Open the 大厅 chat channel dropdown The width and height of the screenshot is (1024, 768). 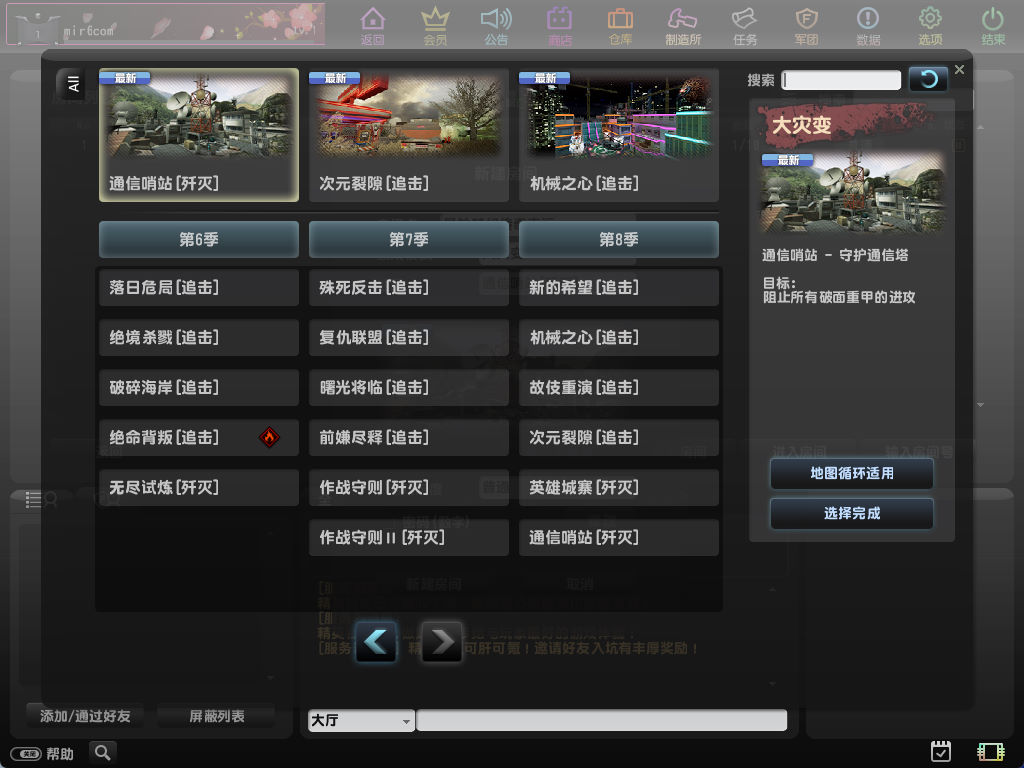coord(361,720)
